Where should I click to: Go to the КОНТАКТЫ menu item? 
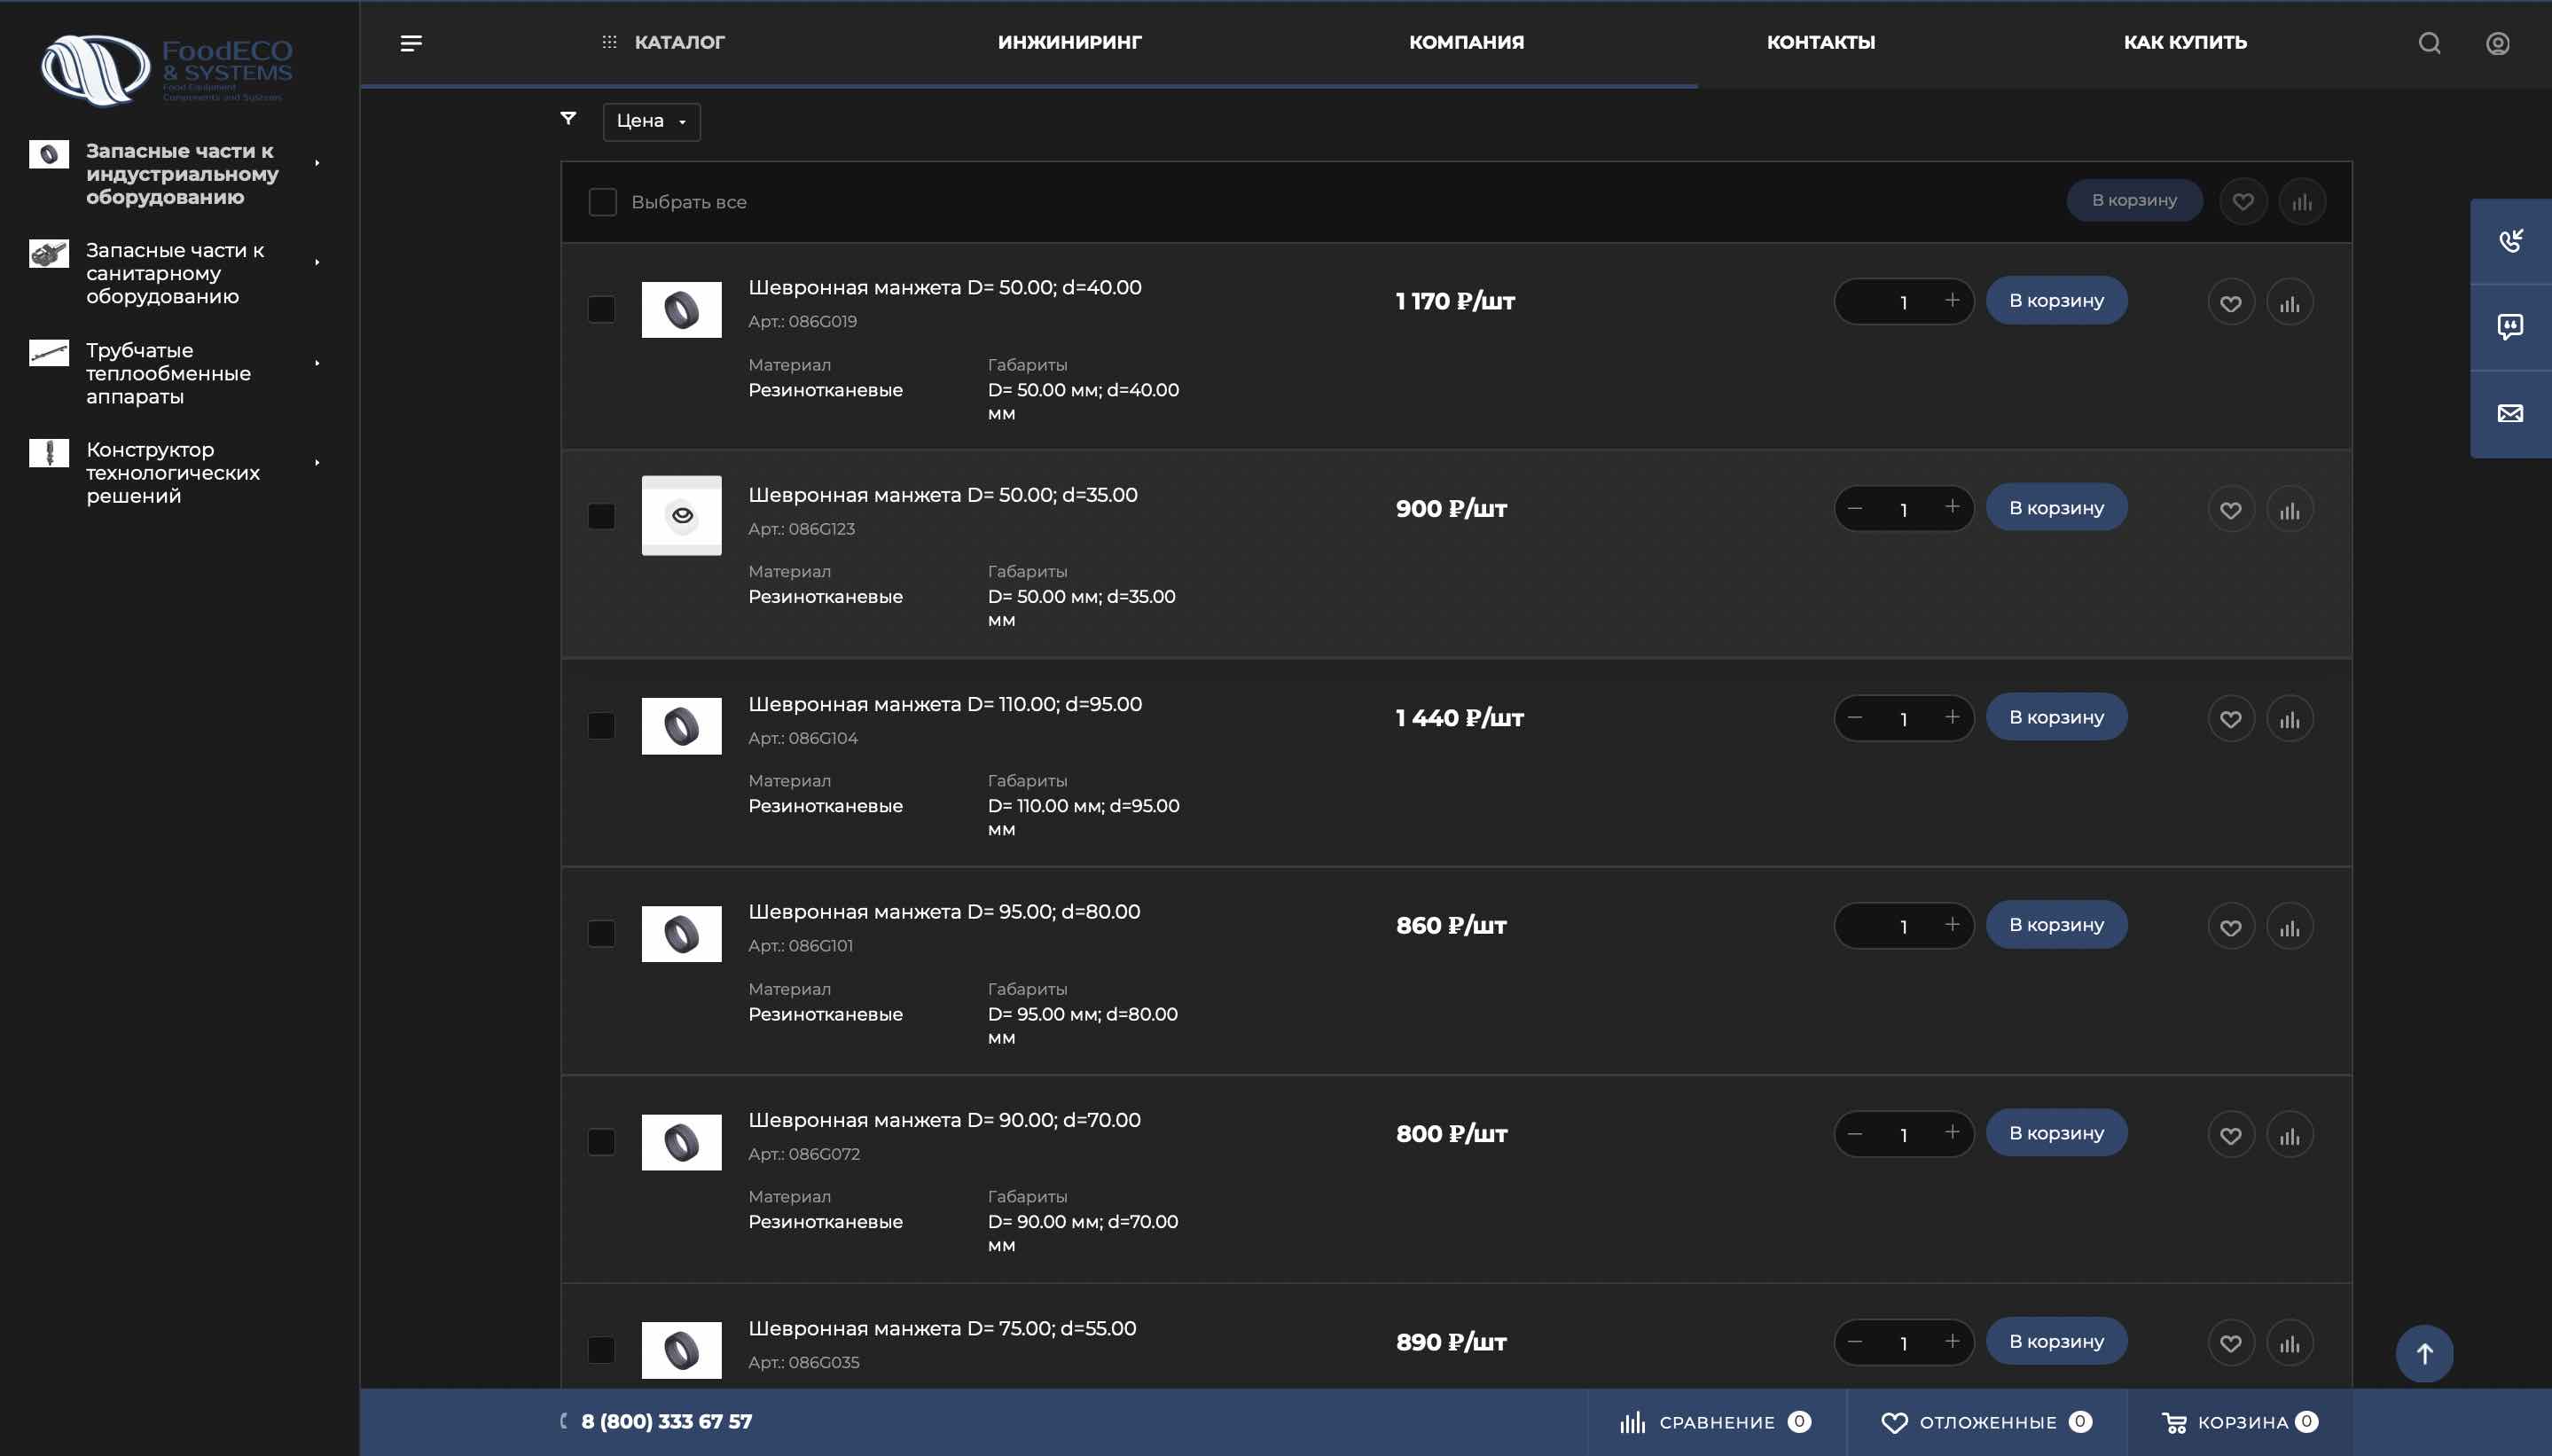[x=1820, y=42]
